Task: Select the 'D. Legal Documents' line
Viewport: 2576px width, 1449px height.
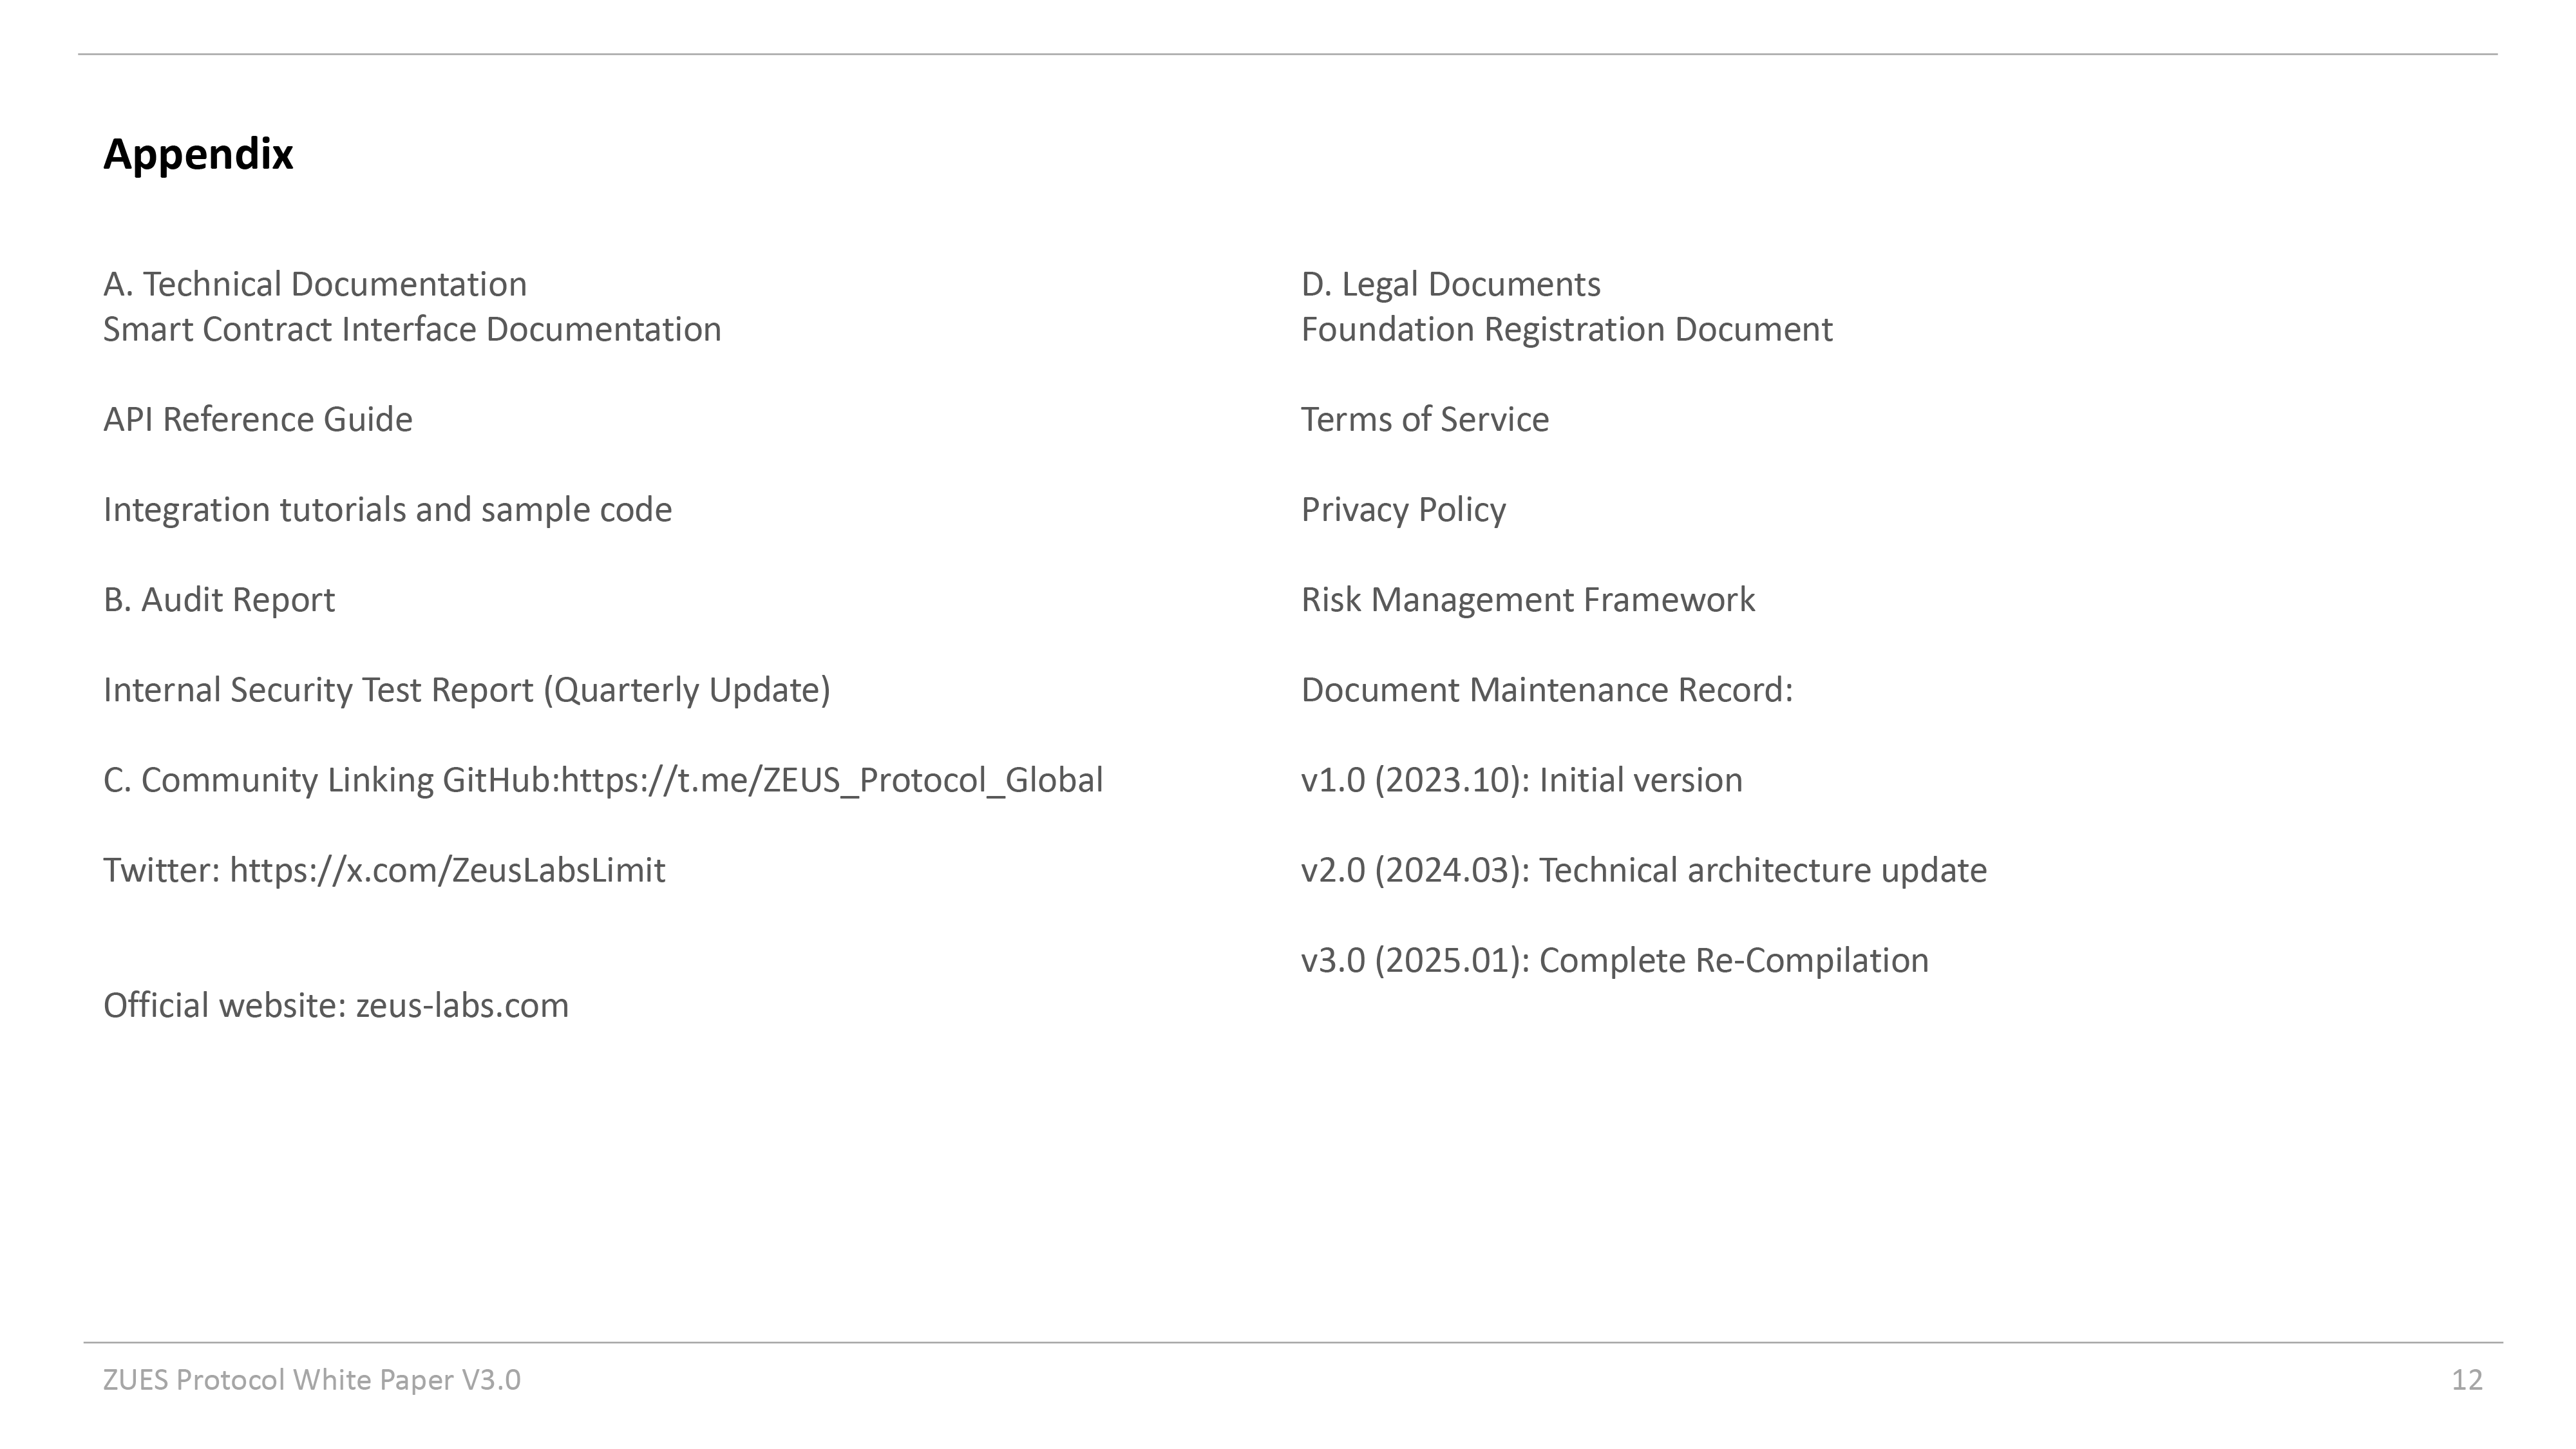Action: click(x=1450, y=284)
